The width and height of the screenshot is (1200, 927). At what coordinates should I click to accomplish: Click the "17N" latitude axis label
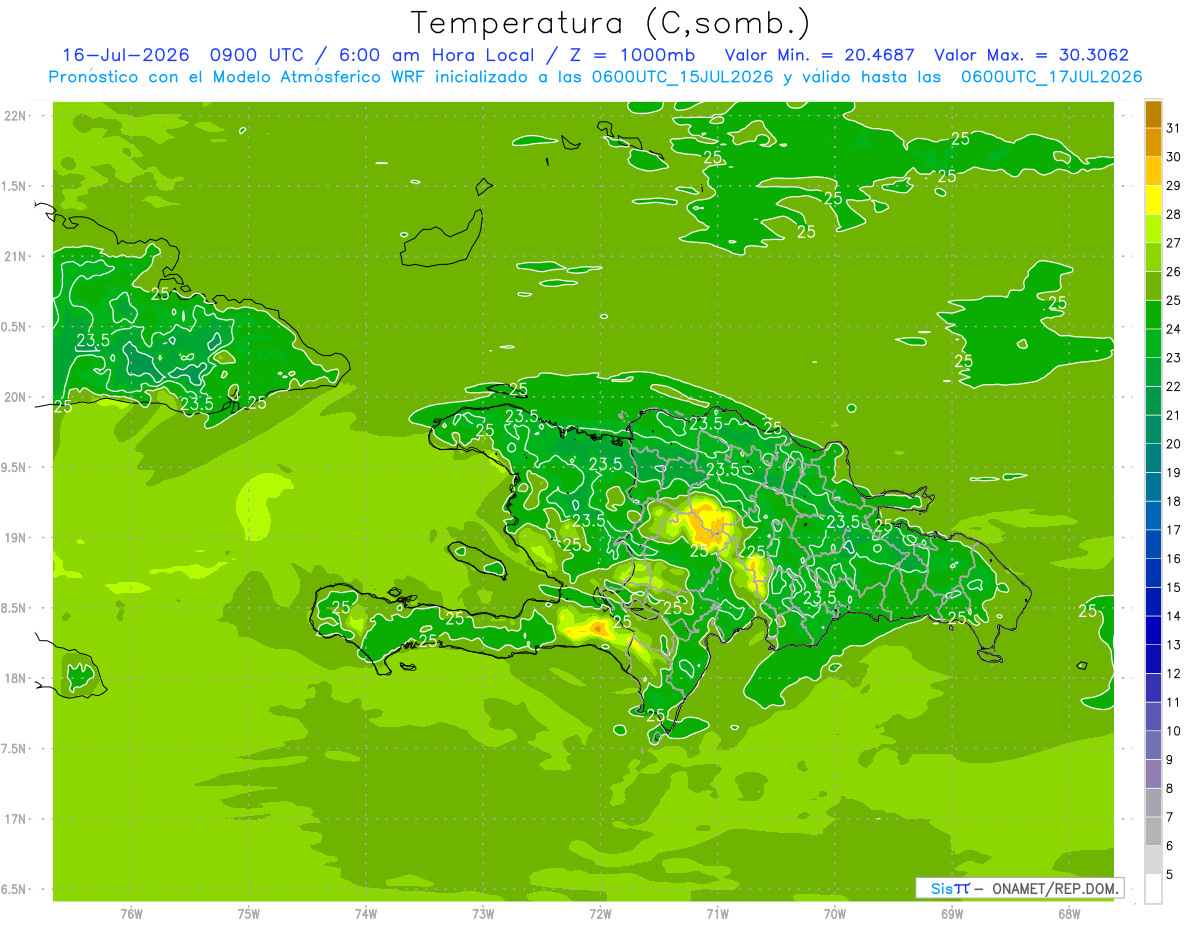tap(17, 819)
